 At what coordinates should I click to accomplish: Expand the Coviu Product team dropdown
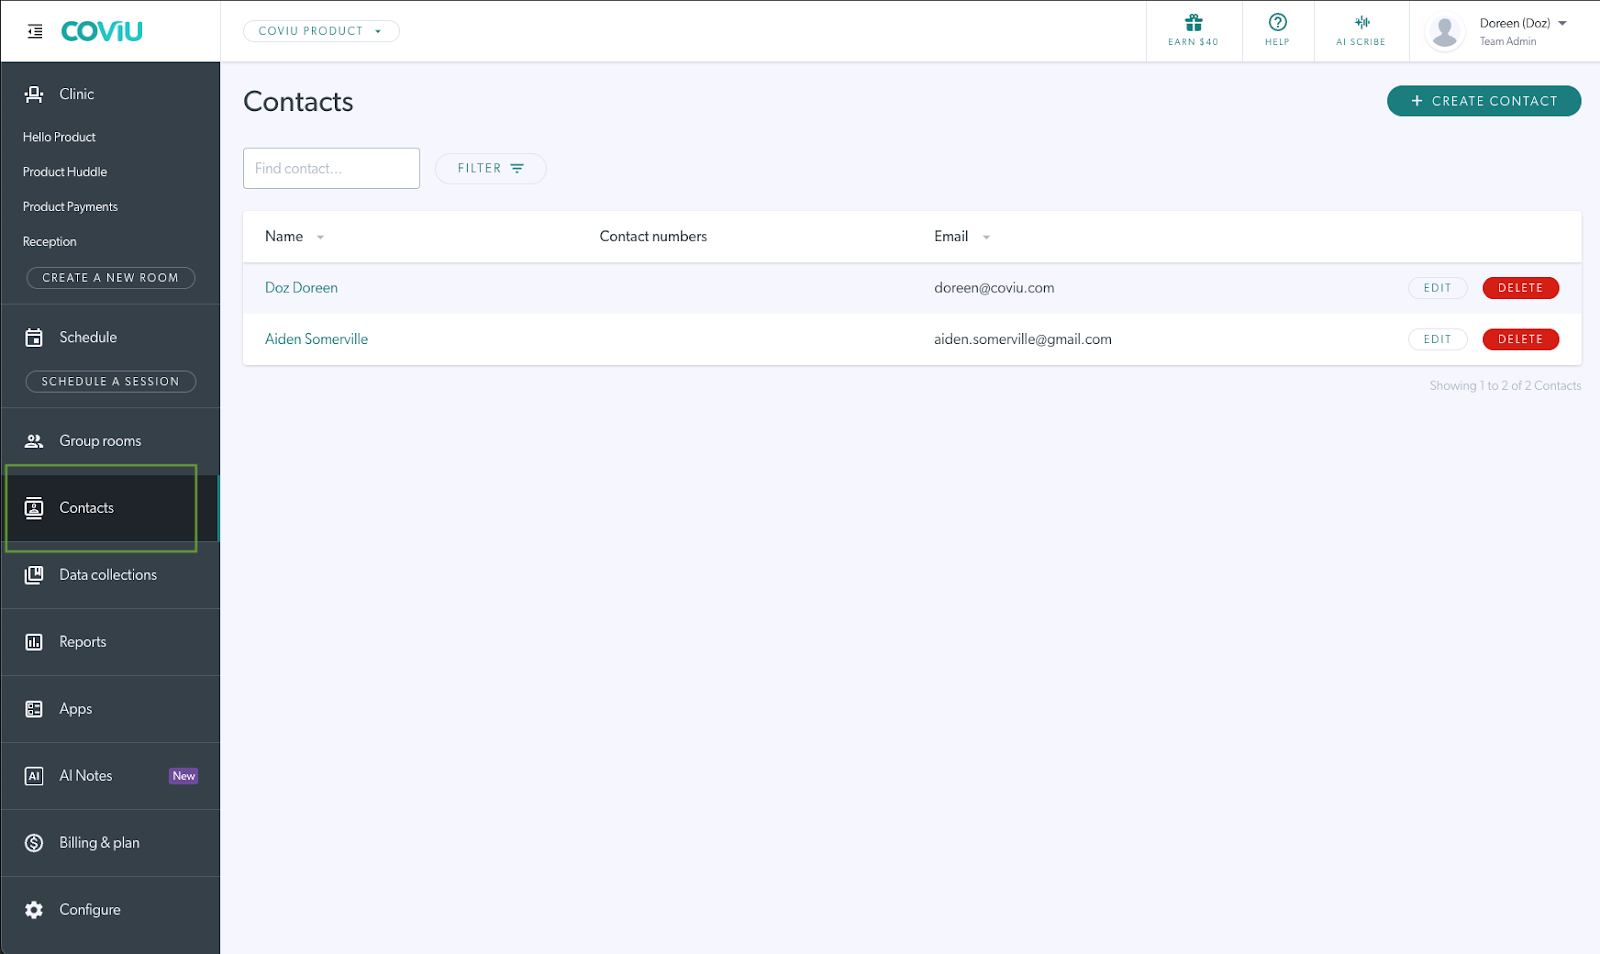(320, 31)
